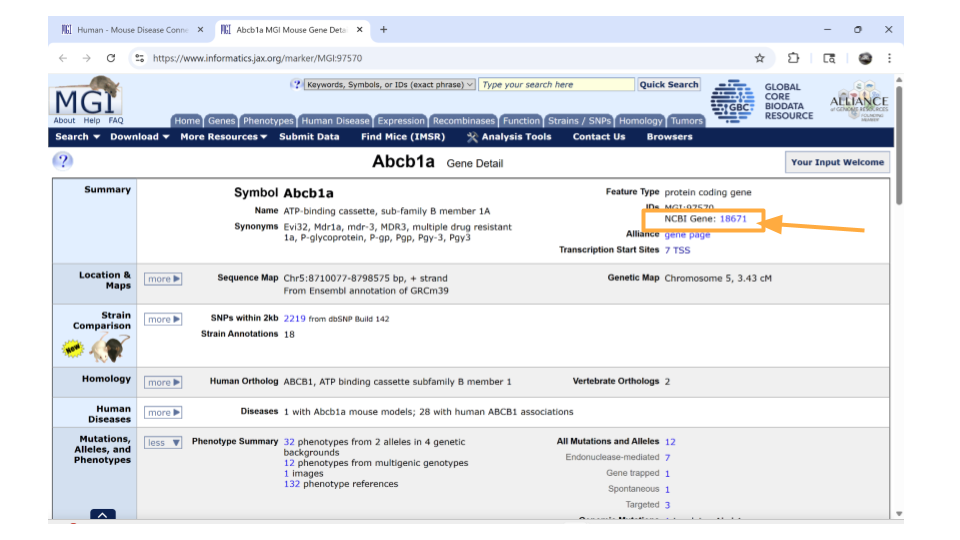Open the Strains / SNPs navigation tab

[x=579, y=121]
